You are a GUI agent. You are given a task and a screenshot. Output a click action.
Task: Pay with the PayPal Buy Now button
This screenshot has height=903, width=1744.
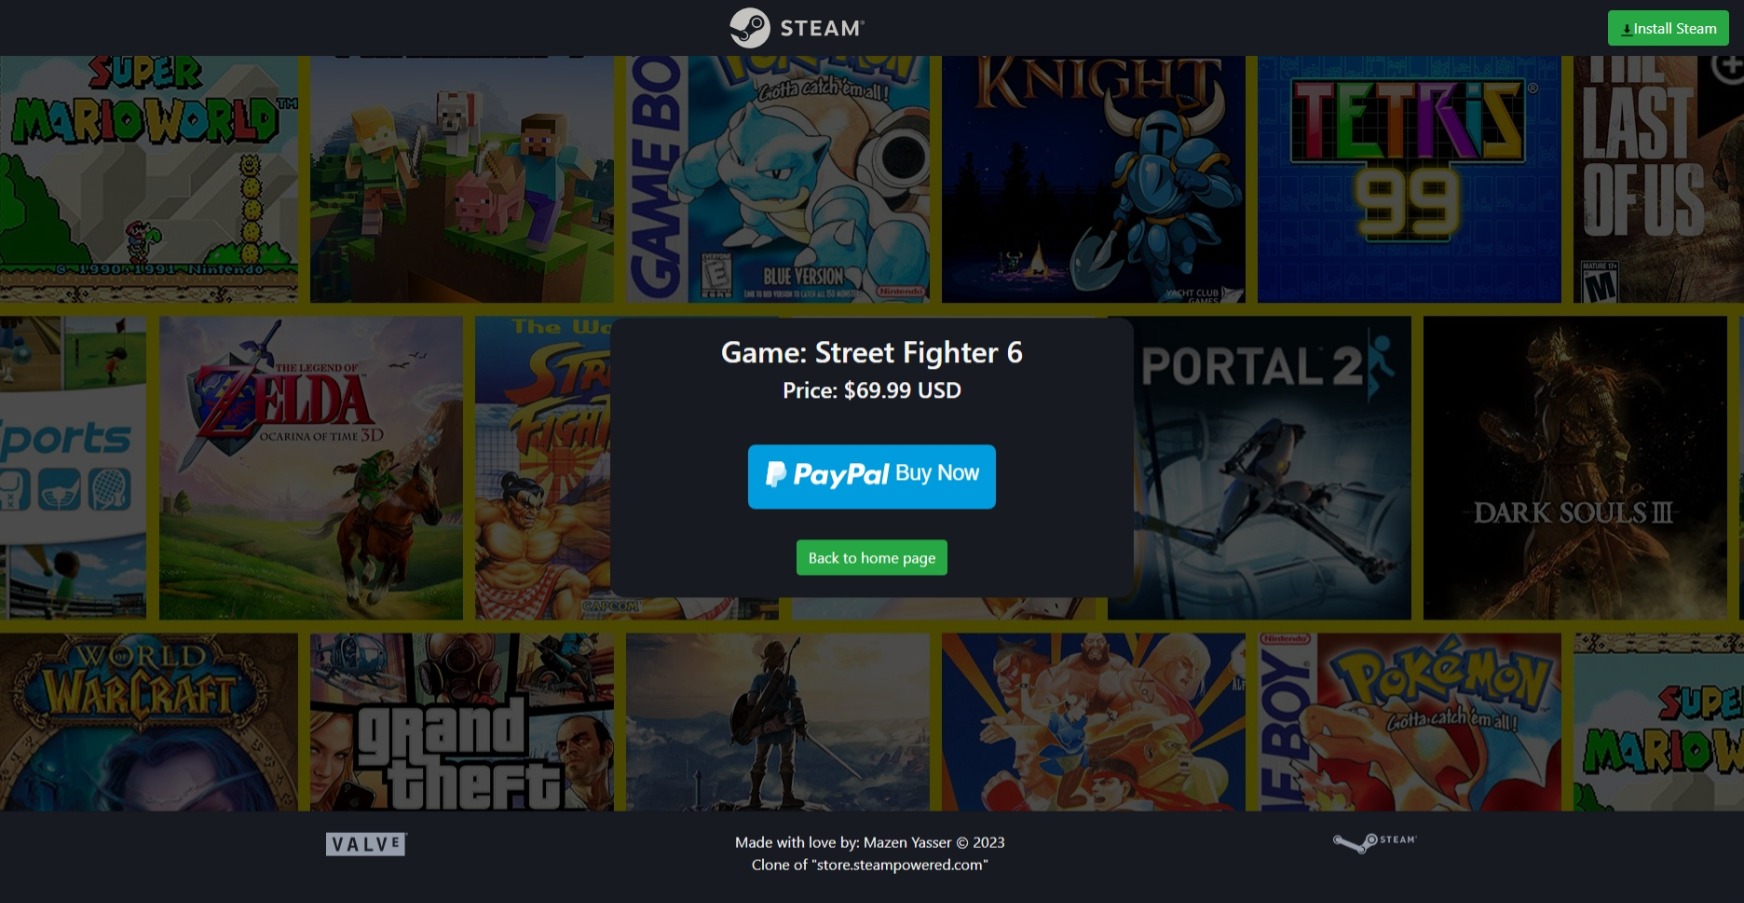872,476
